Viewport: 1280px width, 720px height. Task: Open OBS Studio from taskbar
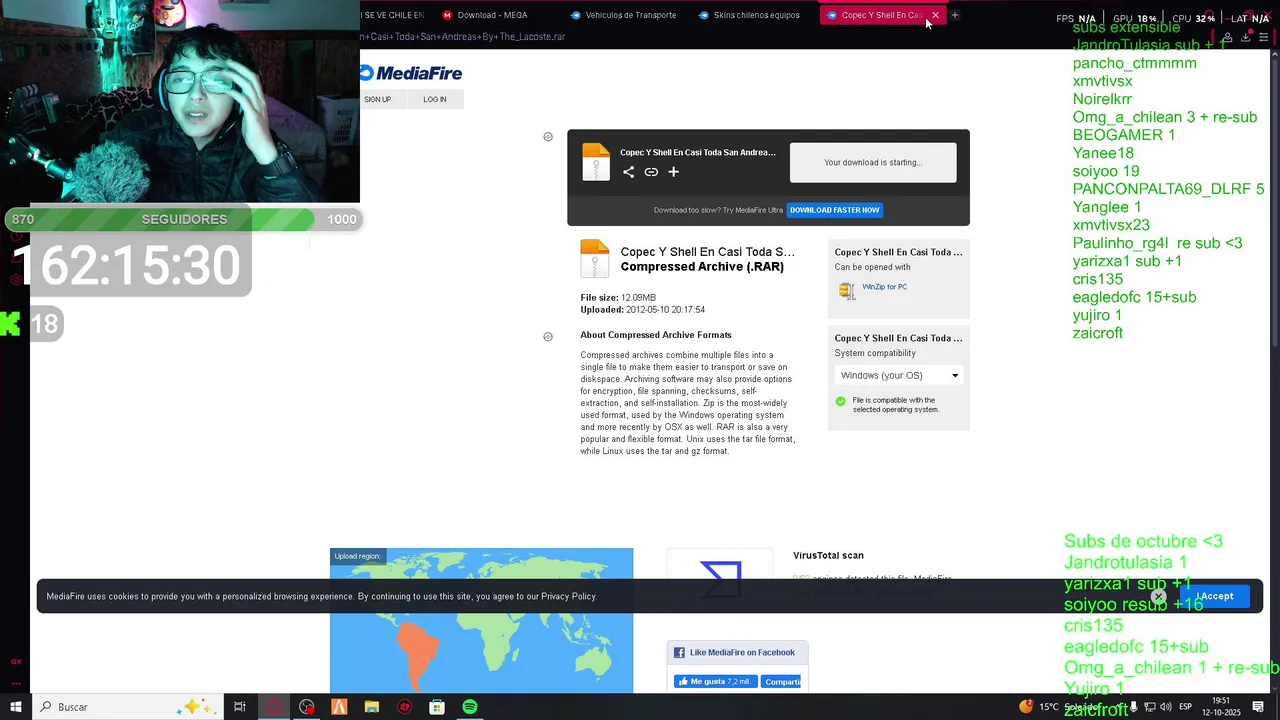click(x=307, y=707)
